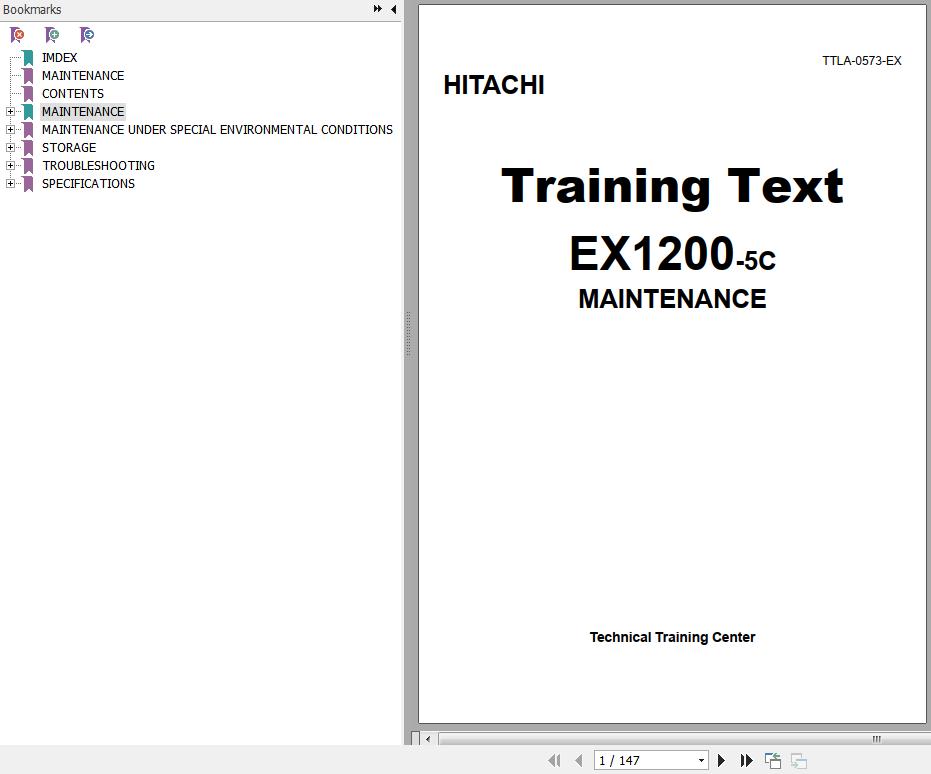
Task: Click the previous view icon
Action: (x=772, y=760)
